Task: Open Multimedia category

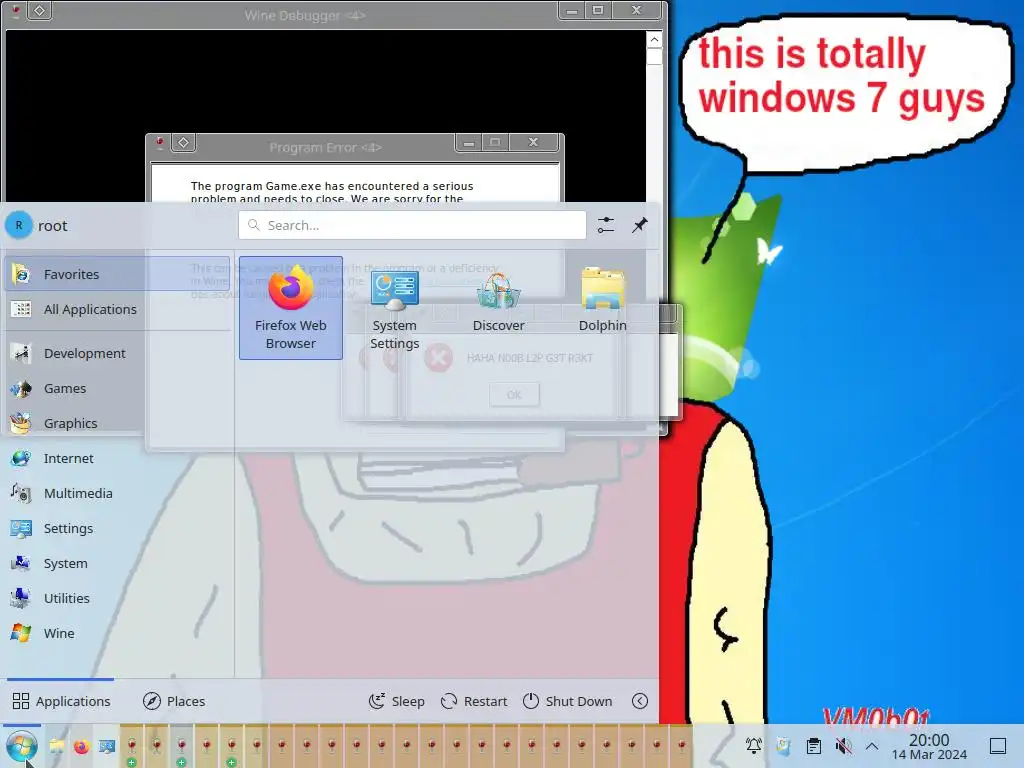Action: coord(118,494)
